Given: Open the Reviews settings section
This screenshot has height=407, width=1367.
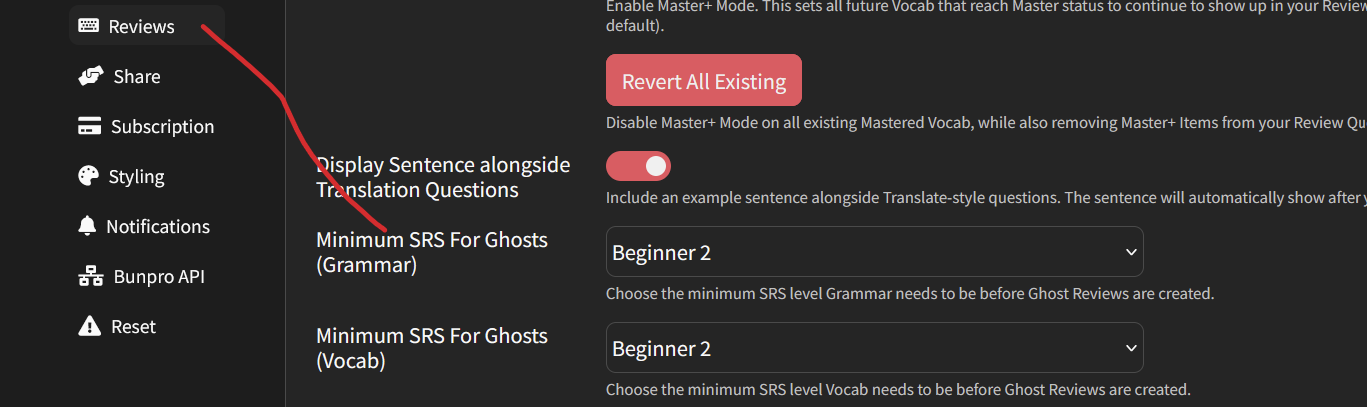Looking at the screenshot, I should pyautogui.click(x=141, y=26).
